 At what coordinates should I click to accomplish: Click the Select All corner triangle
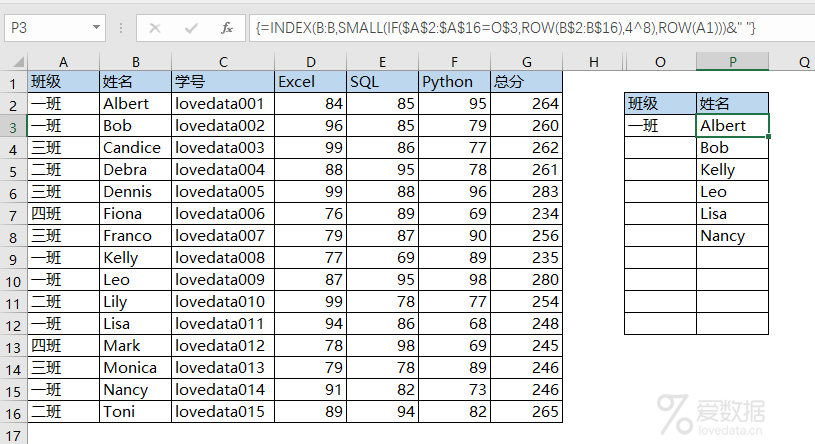click(x=18, y=62)
